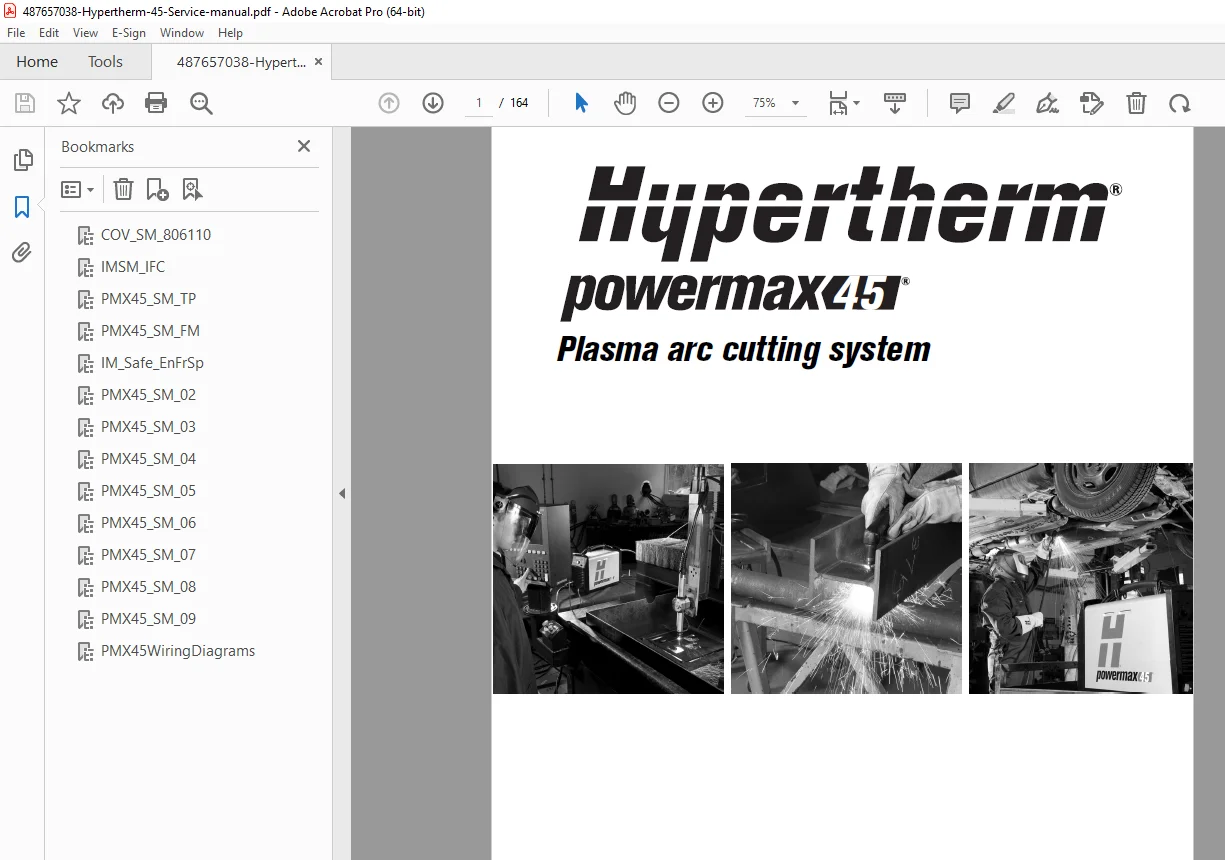Open bookmark PMX45_SM_05
The image size is (1225, 860).
click(148, 491)
